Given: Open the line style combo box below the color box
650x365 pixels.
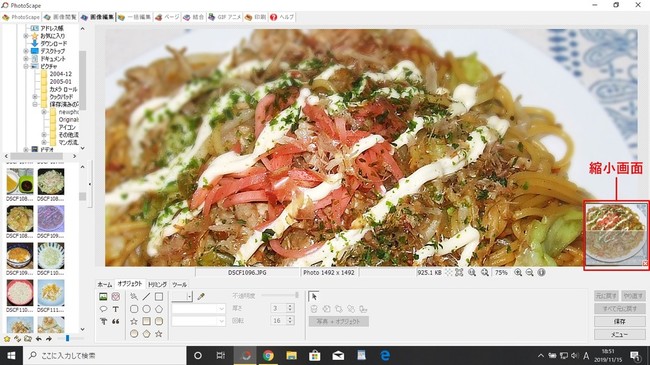Looking at the screenshot, I should (x=199, y=309).
